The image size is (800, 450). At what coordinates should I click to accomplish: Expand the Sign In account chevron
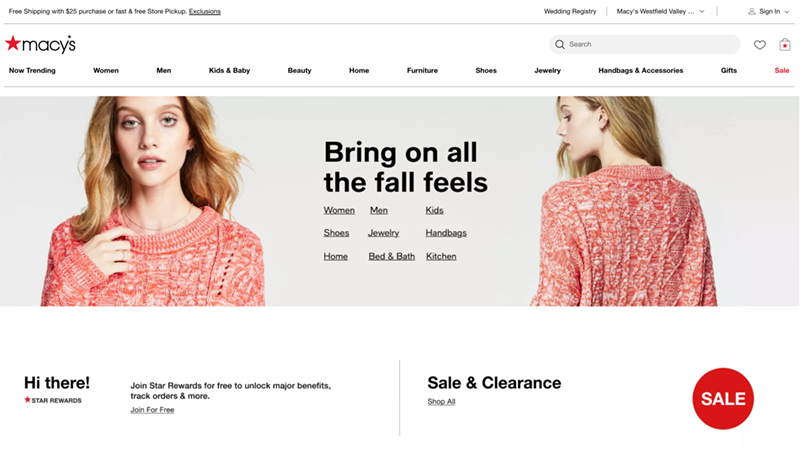pyautogui.click(x=788, y=12)
